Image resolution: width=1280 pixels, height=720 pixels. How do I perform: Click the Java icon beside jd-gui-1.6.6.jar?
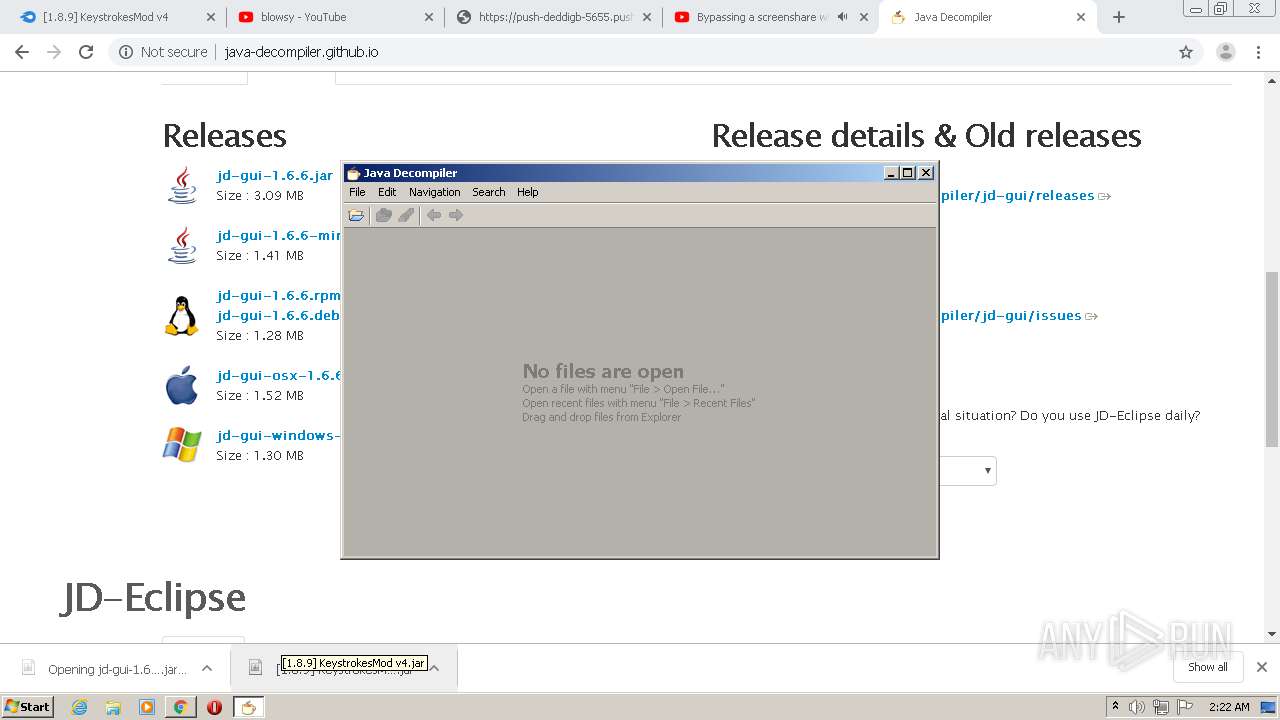[182, 185]
